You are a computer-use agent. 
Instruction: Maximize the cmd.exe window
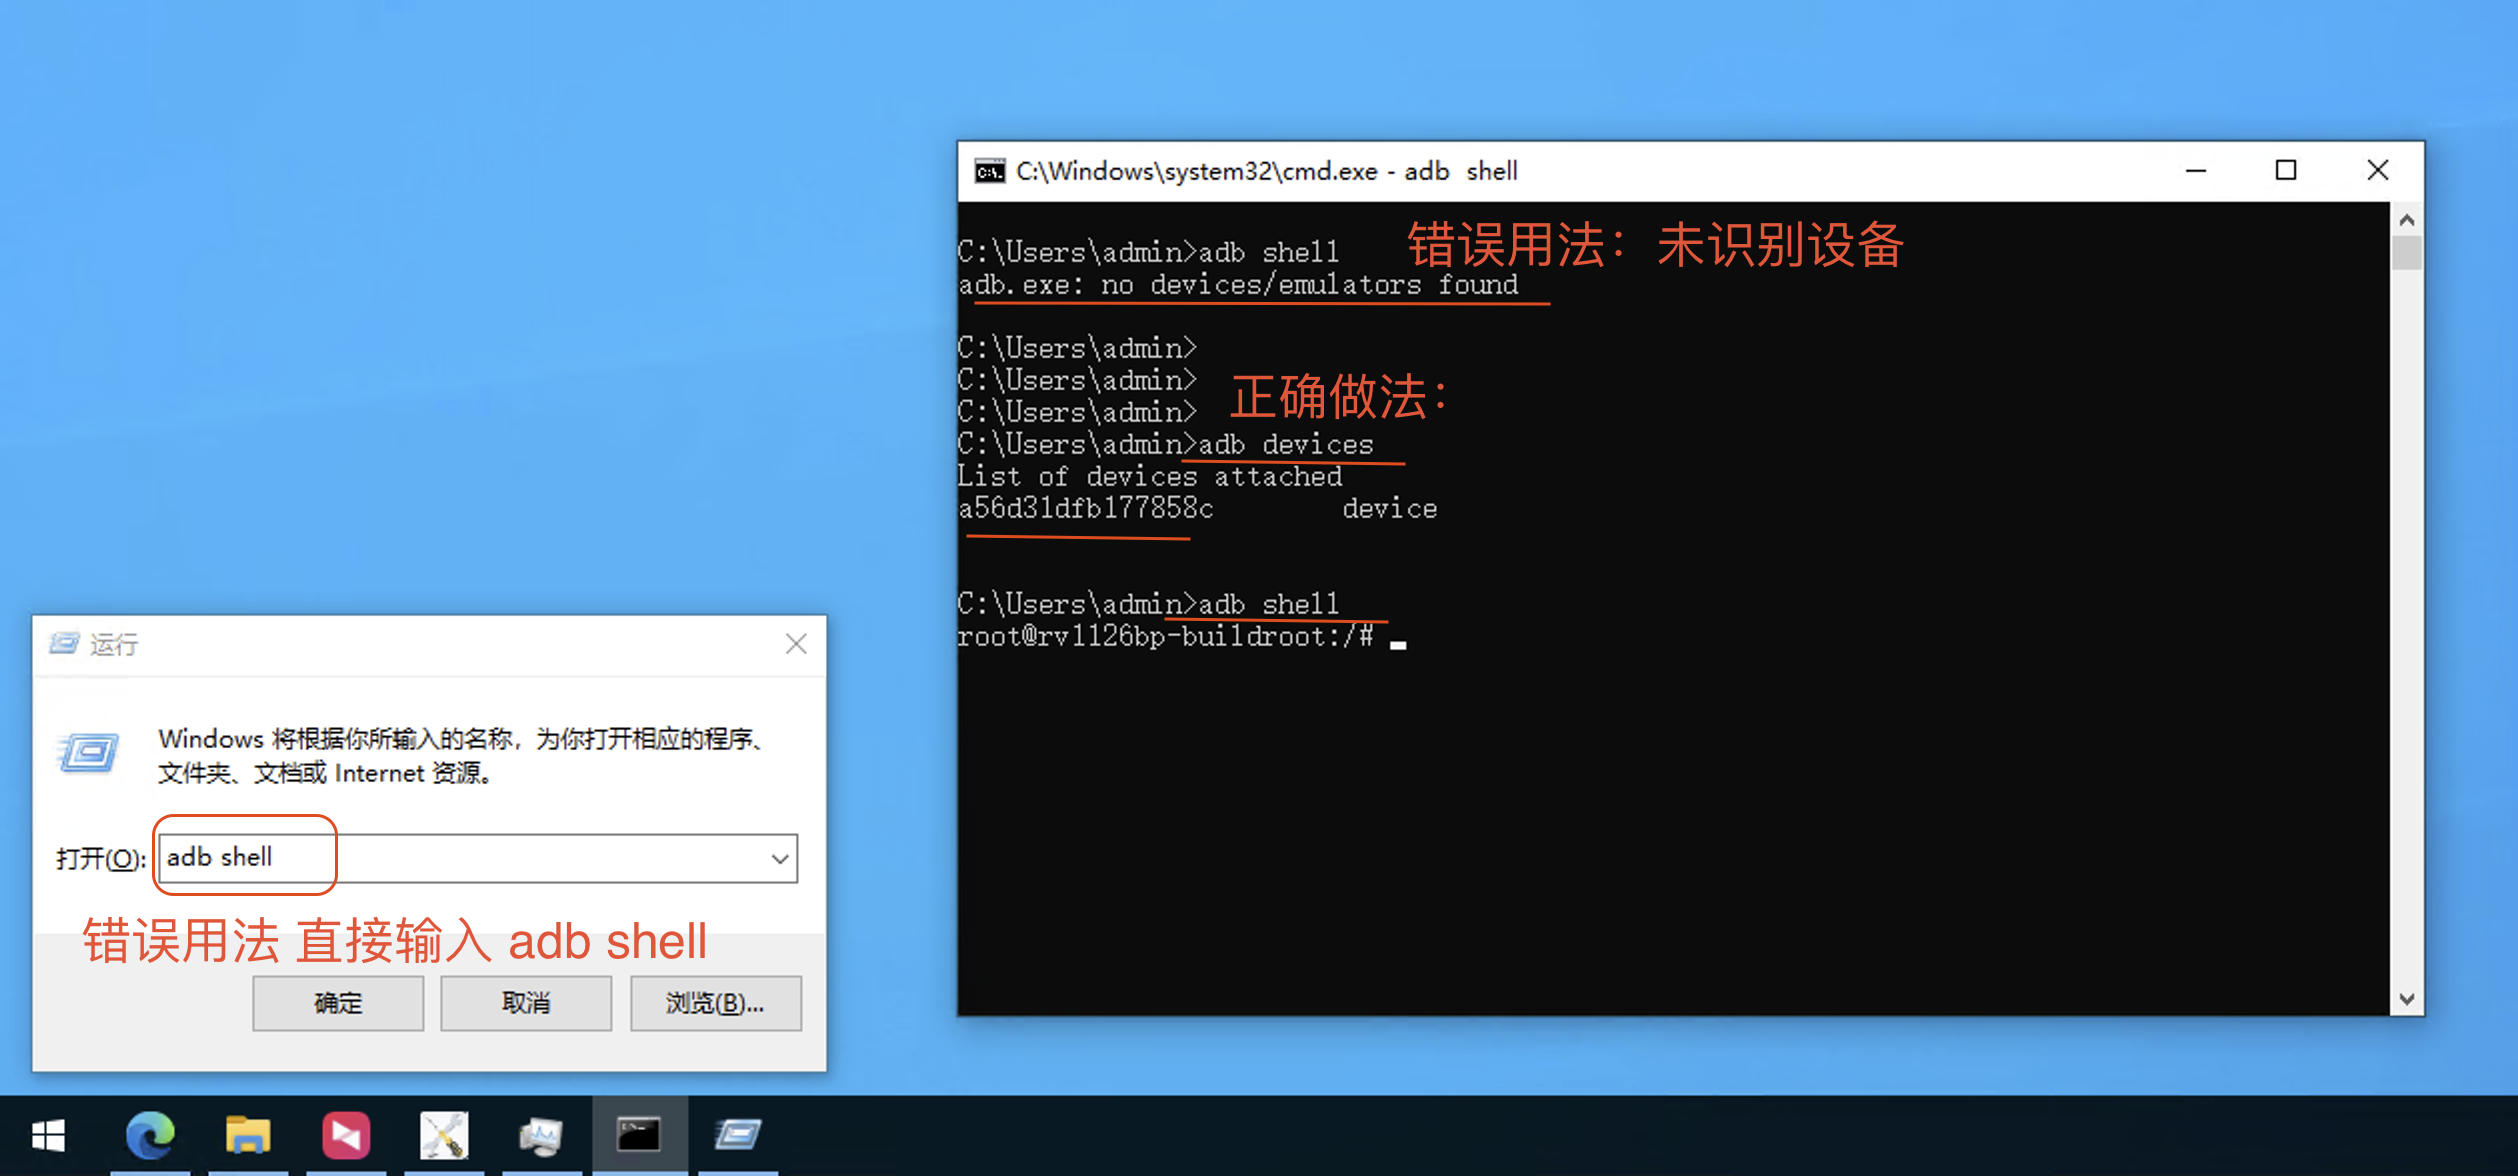2286,171
